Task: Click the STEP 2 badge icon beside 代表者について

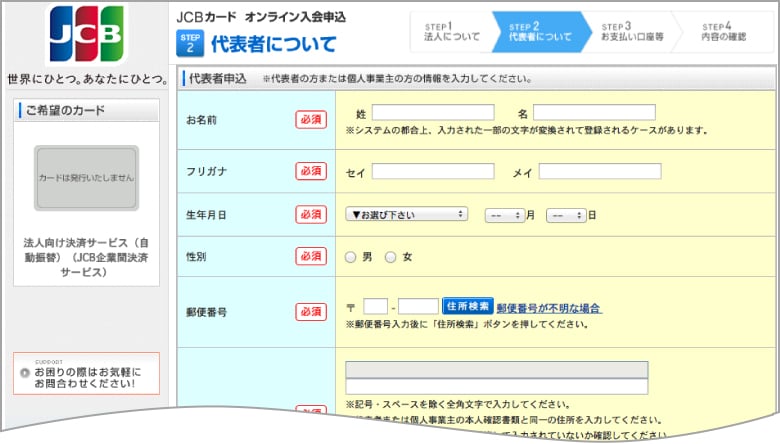Action: (190, 43)
